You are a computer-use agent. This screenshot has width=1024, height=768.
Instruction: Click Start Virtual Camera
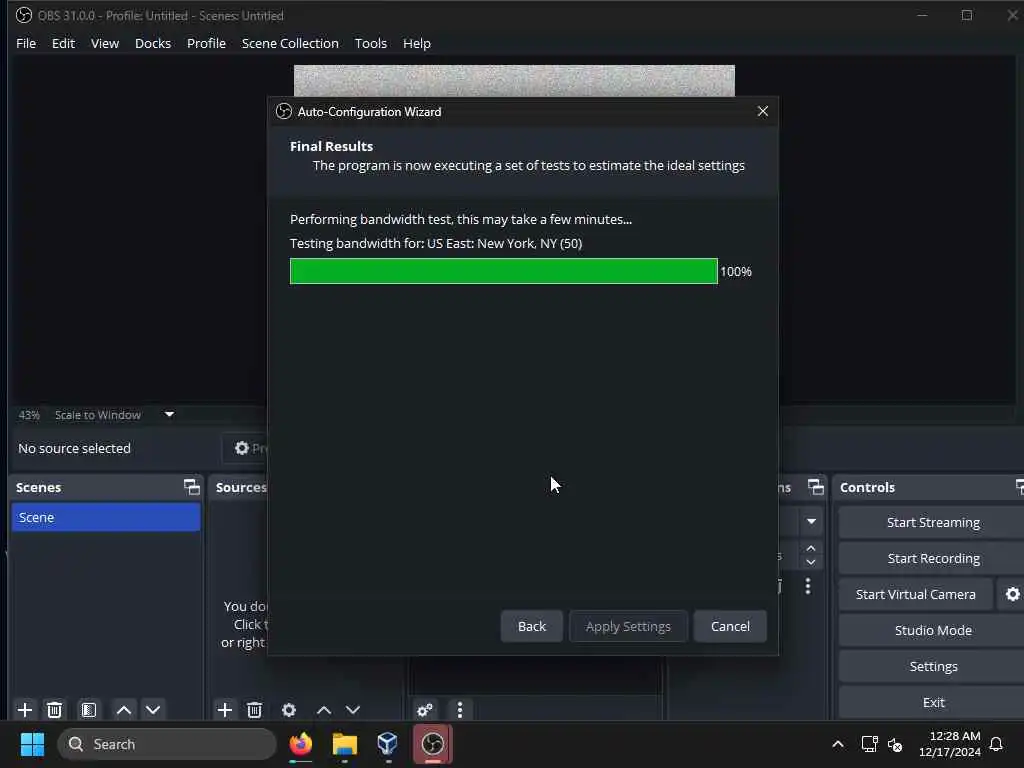[916, 594]
